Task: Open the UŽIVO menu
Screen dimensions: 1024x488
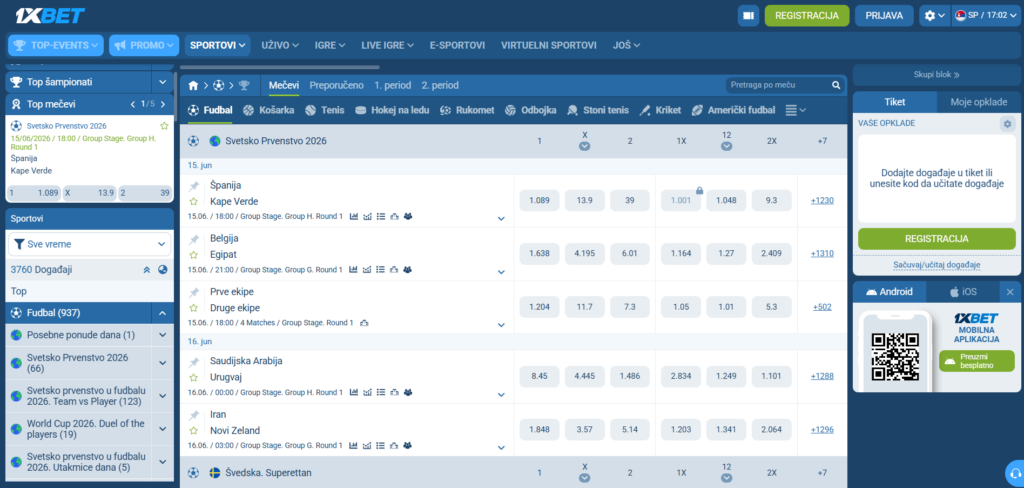Action: (280, 46)
